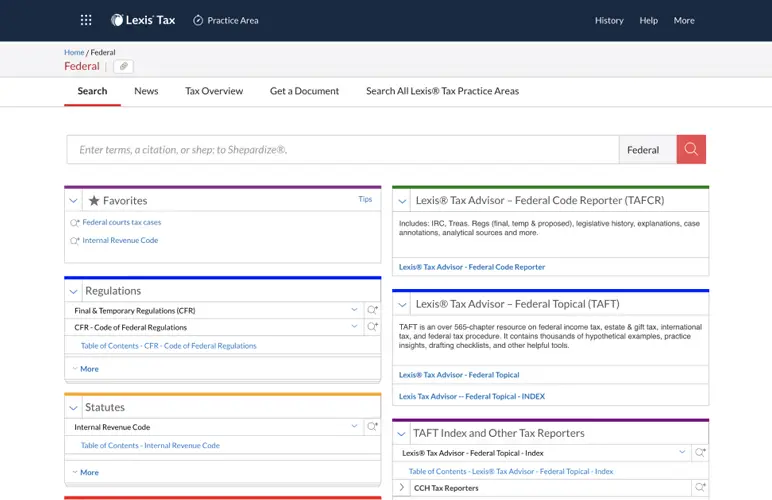
Task: Add CFR - Code of Federal Regulations source icon
Action: tap(372, 327)
